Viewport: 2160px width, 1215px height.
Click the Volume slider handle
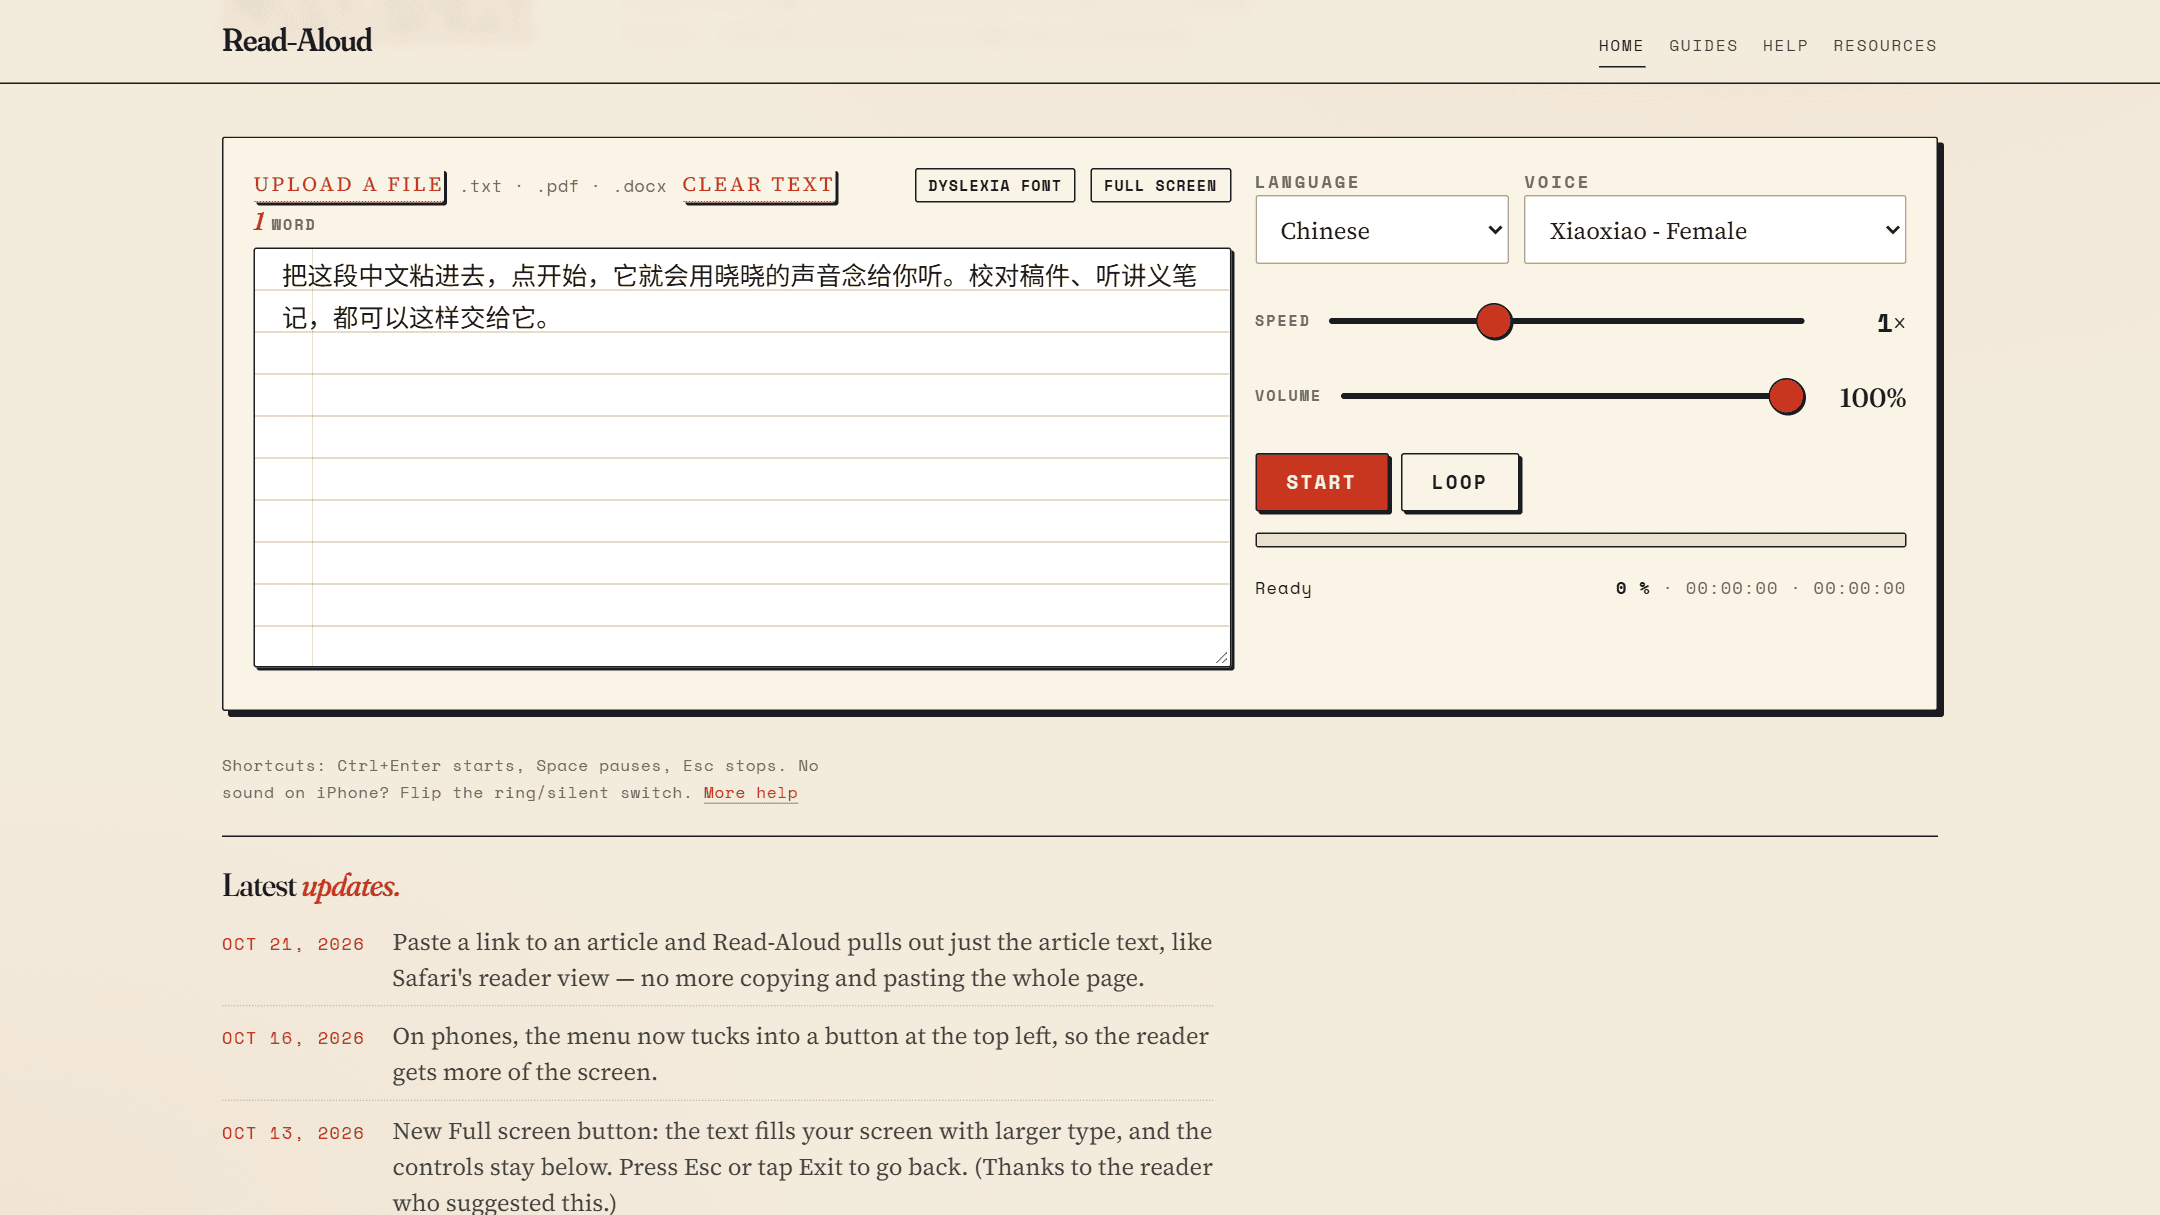[1786, 396]
